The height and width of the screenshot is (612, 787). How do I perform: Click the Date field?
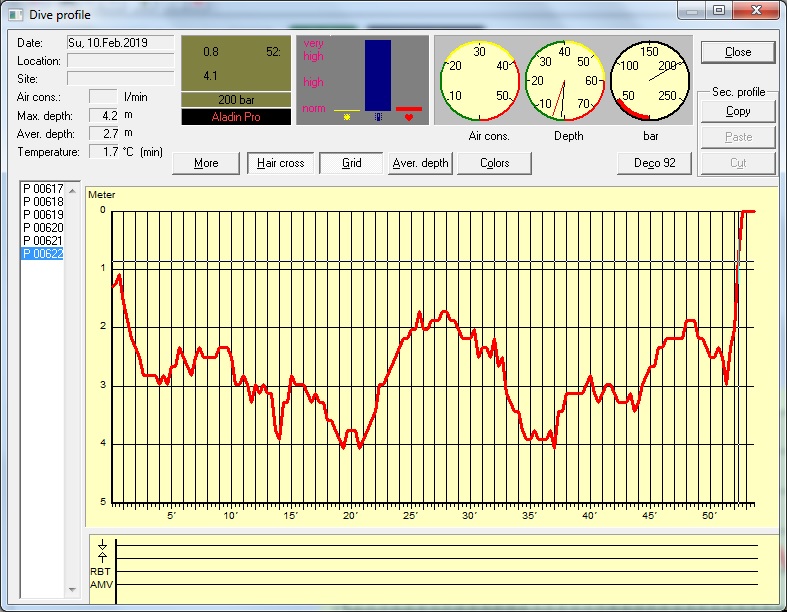[x=120, y=43]
